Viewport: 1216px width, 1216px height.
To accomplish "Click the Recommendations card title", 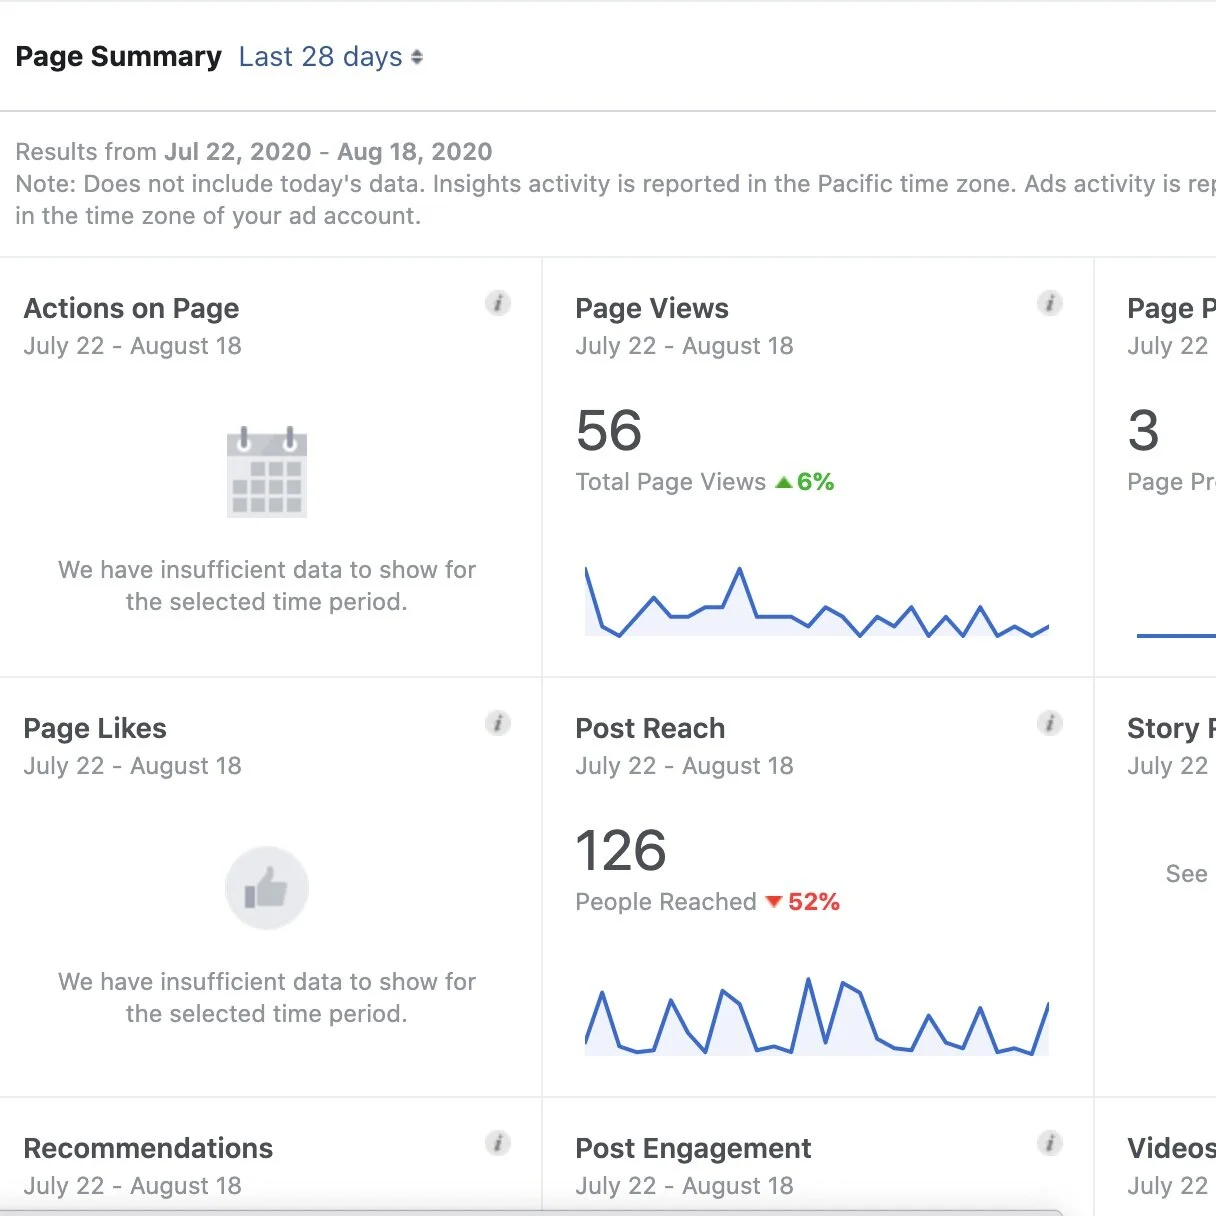I will pos(148,1148).
